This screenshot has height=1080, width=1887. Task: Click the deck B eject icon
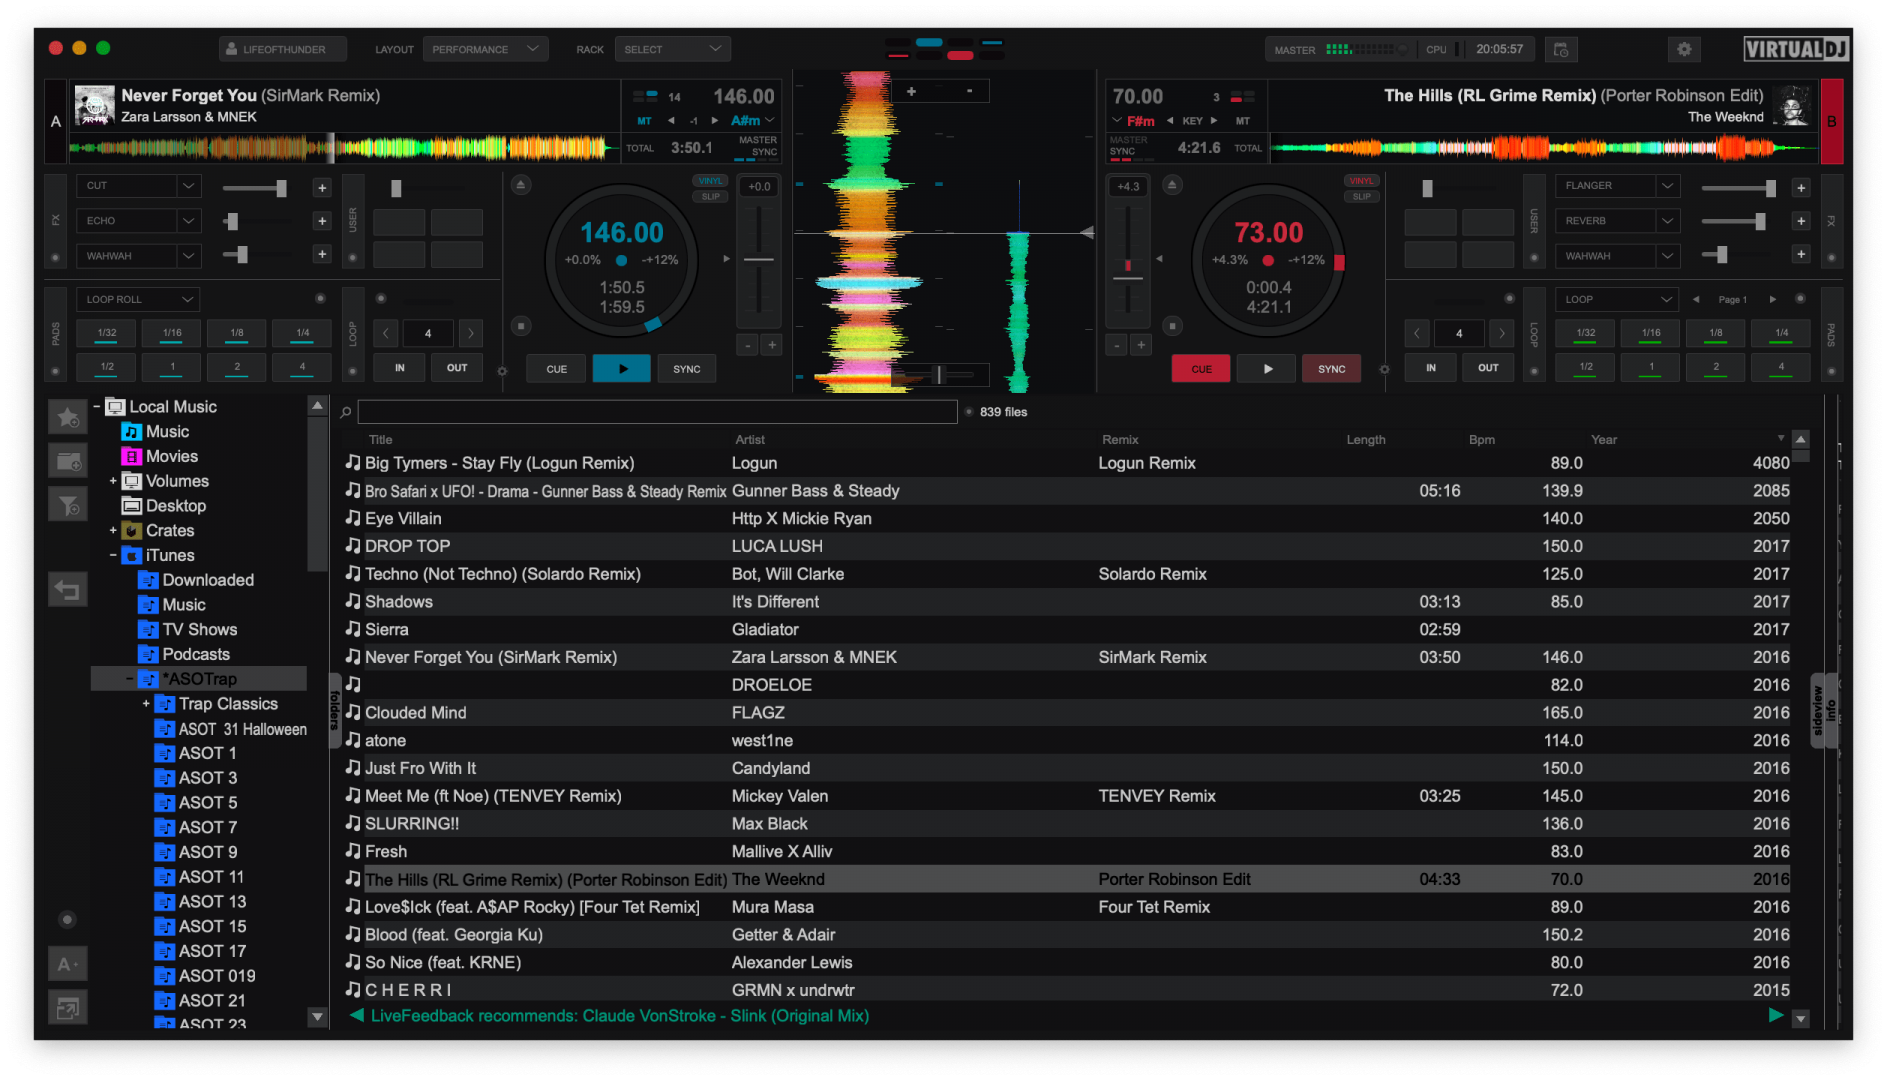(1173, 185)
